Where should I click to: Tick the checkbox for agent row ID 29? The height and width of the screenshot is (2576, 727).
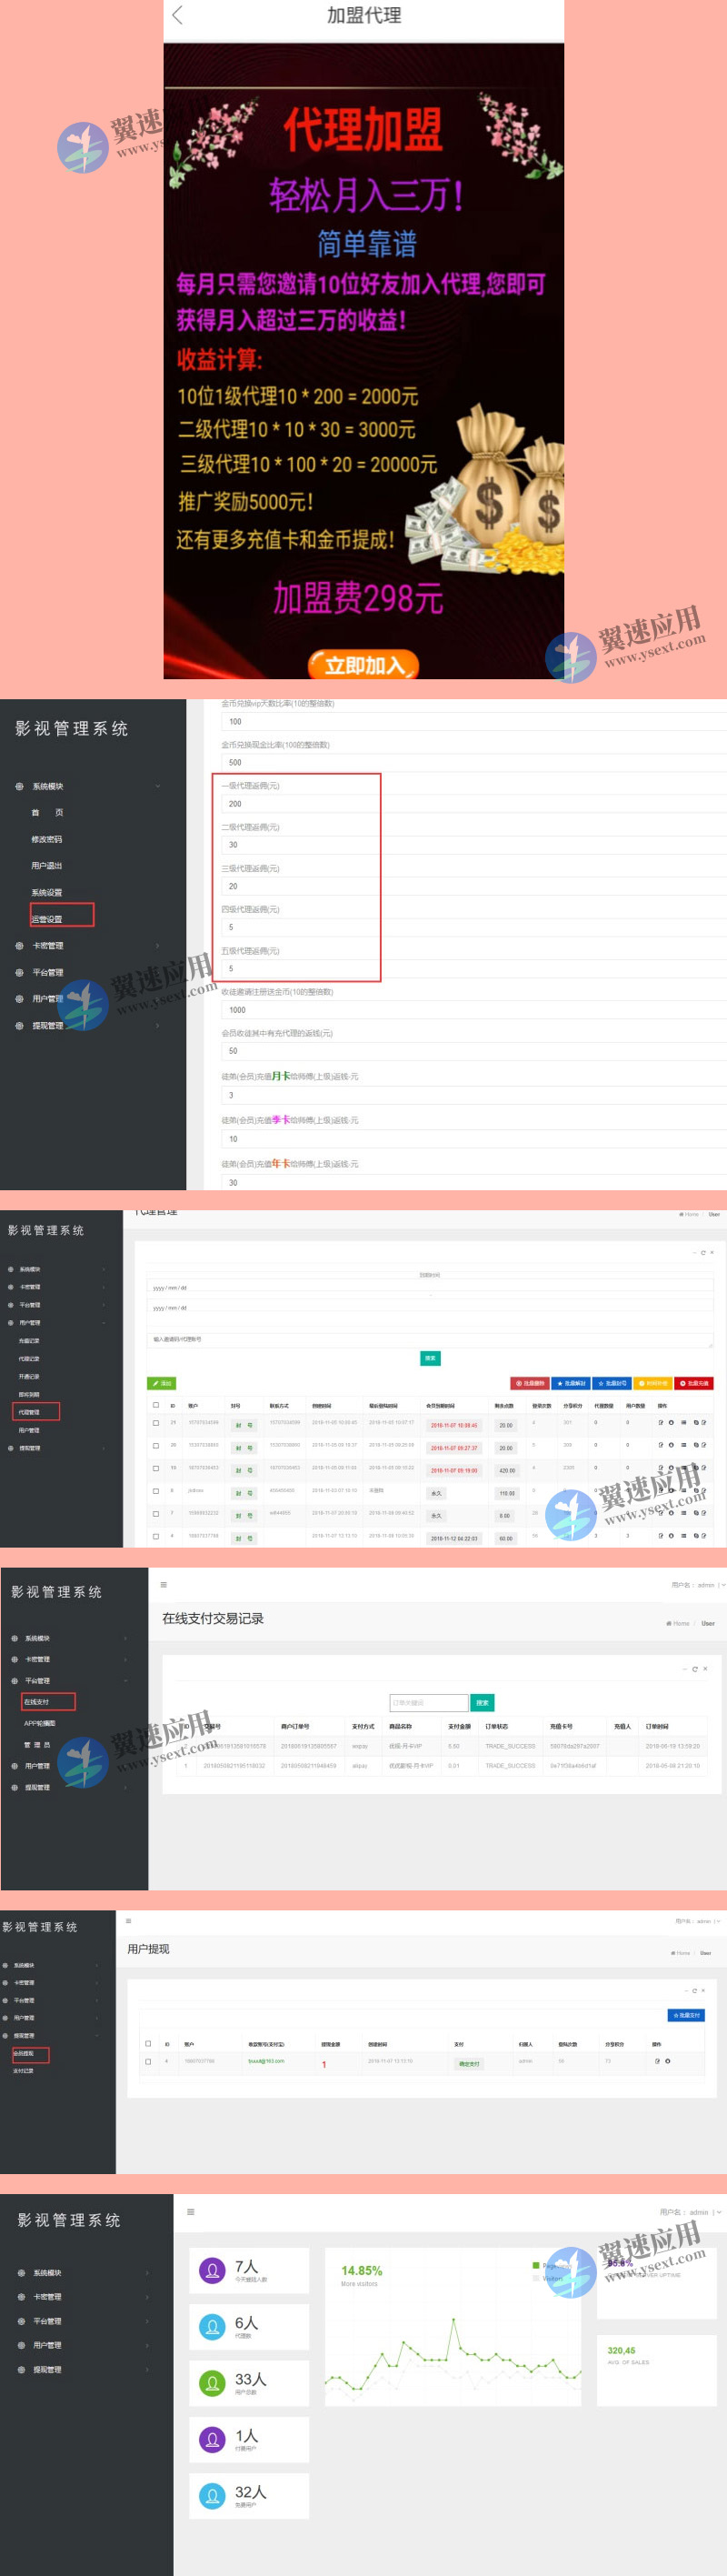coord(155,1422)
